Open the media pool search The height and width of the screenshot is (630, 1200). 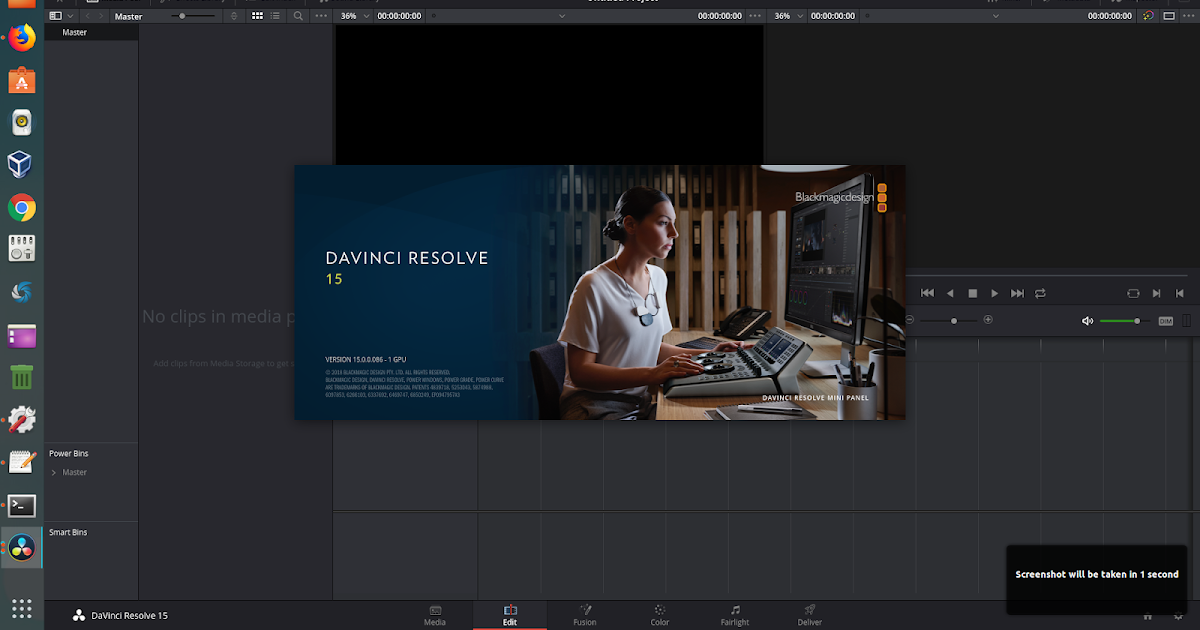298,16
